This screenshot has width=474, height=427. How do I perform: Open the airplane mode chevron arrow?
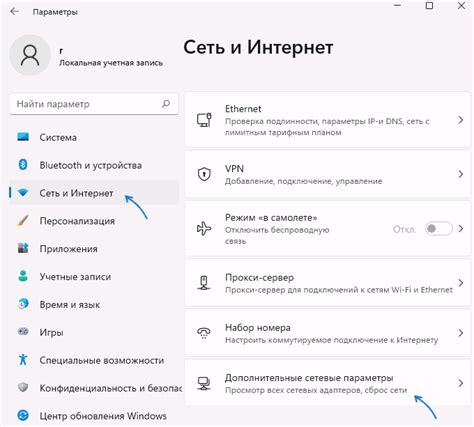461,229
